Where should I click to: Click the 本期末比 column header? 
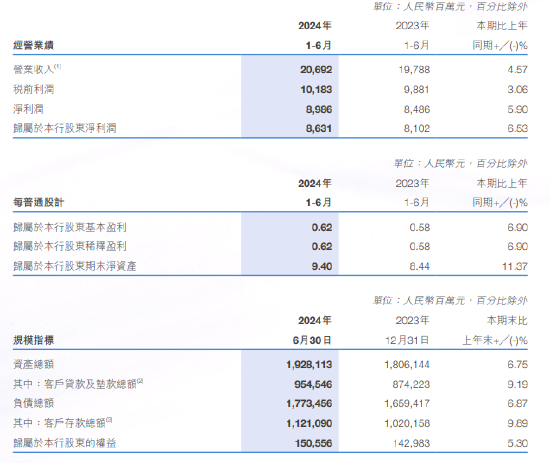[507, 320]
